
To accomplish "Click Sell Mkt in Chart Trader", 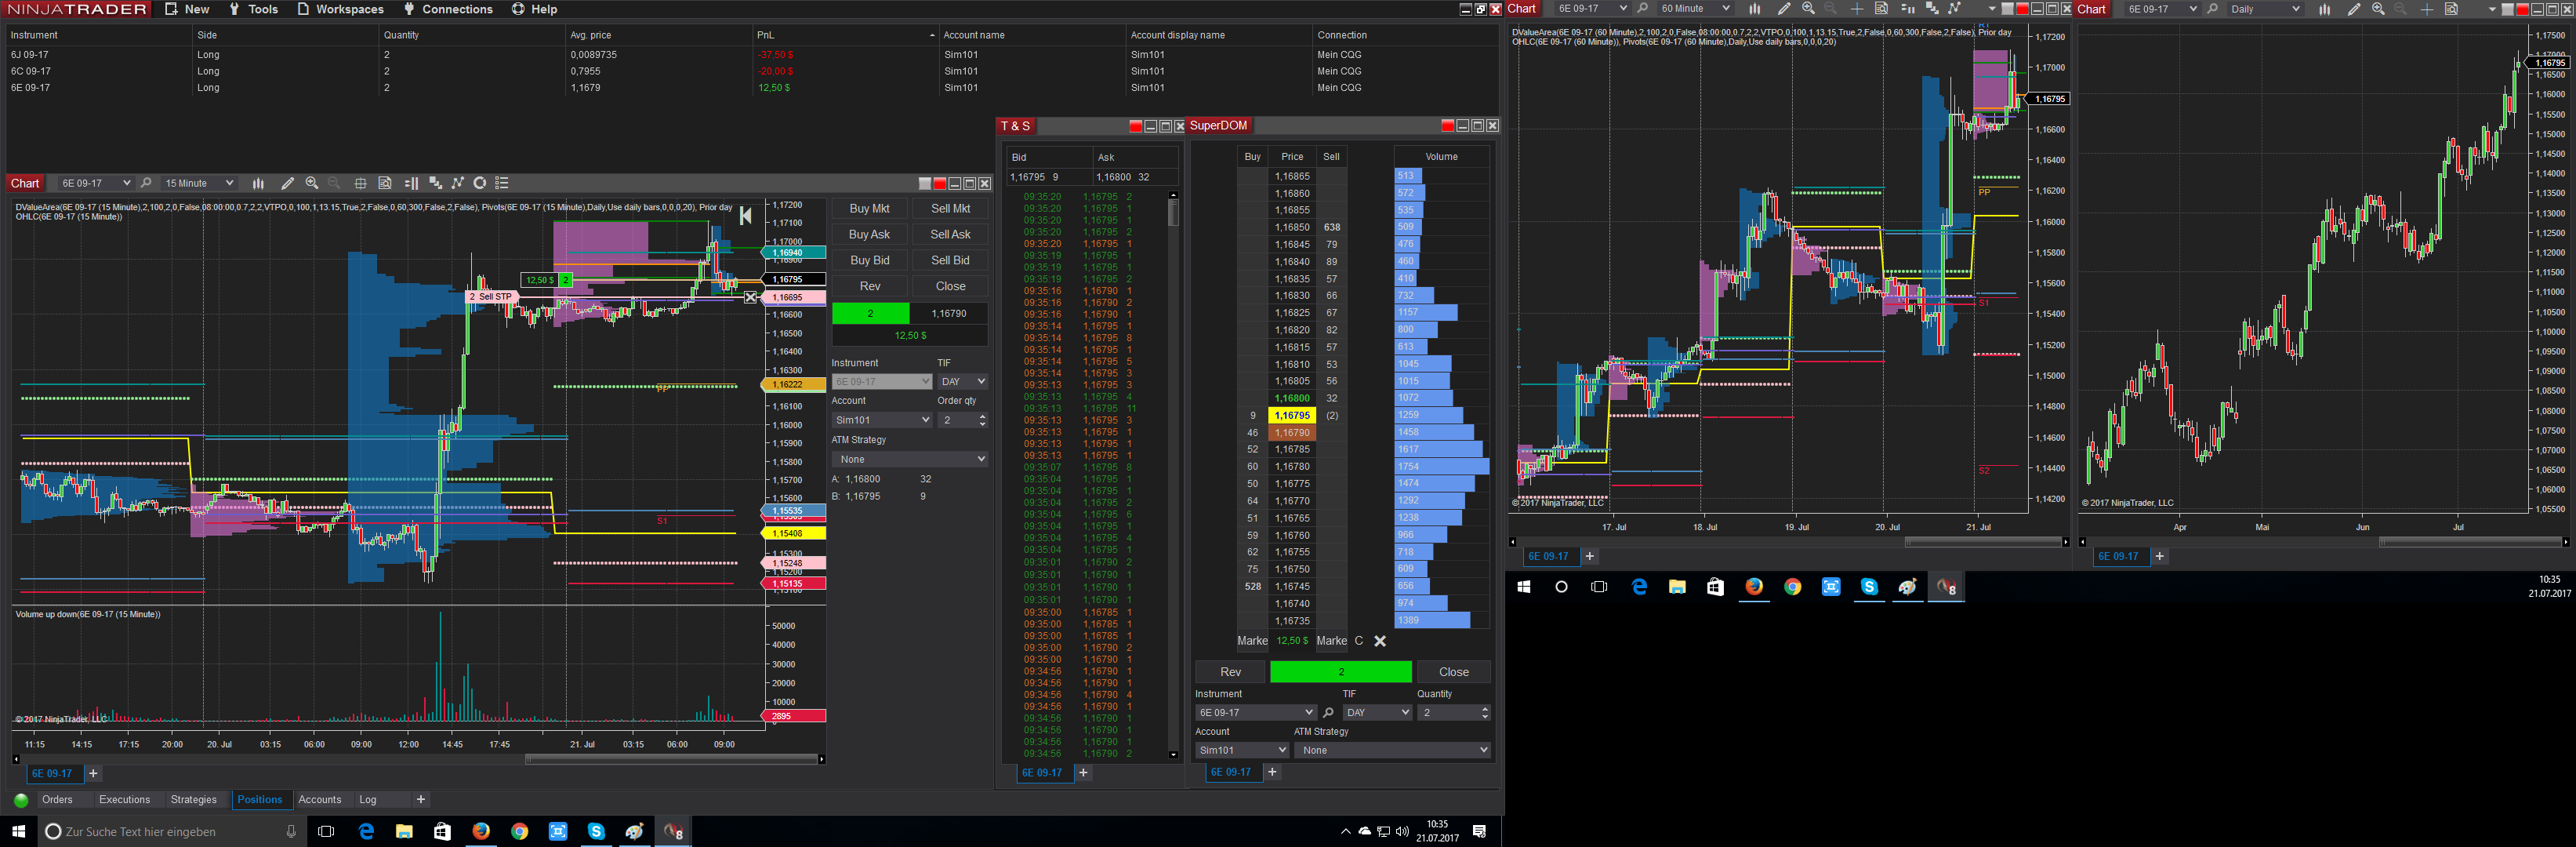I will (950, 208).
